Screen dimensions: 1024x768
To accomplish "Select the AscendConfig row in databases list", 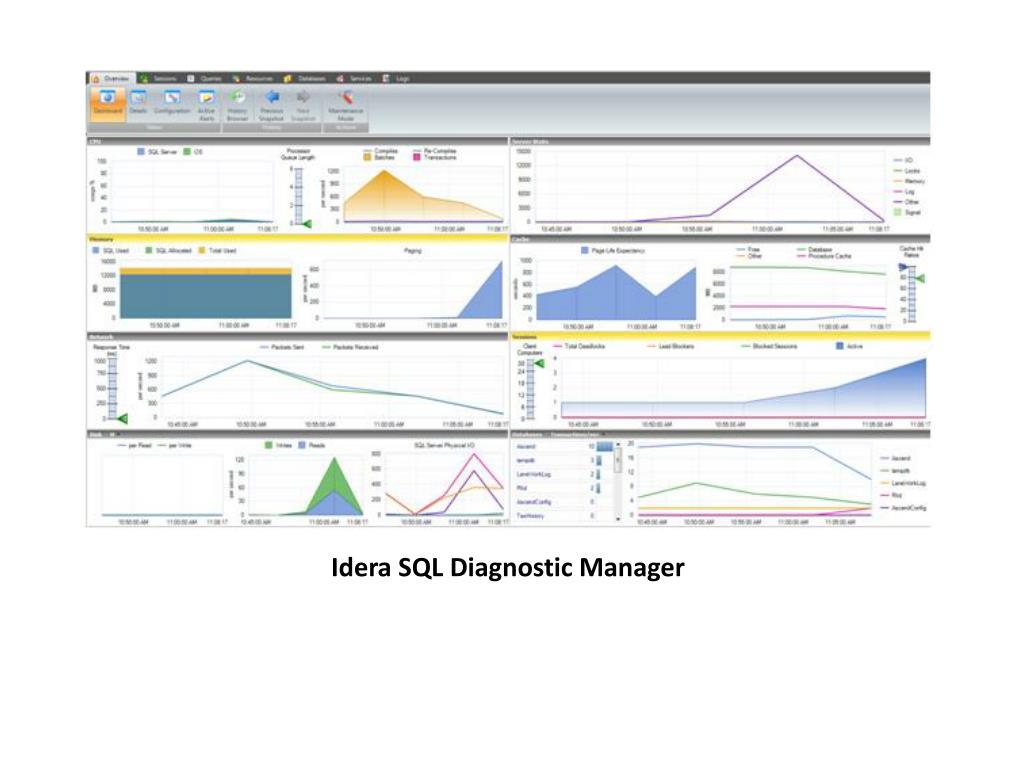I will pyautogui.click(x=564, y=502).
